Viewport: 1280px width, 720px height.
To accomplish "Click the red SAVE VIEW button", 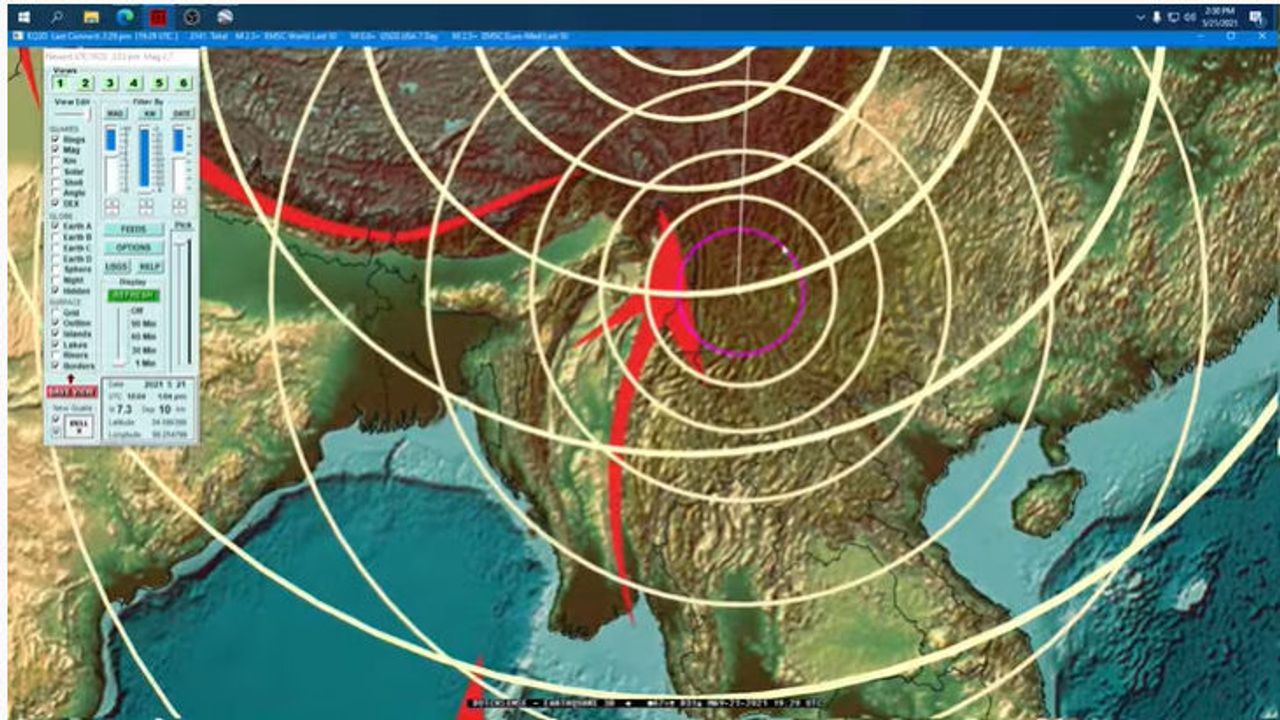I will [72, 391].
